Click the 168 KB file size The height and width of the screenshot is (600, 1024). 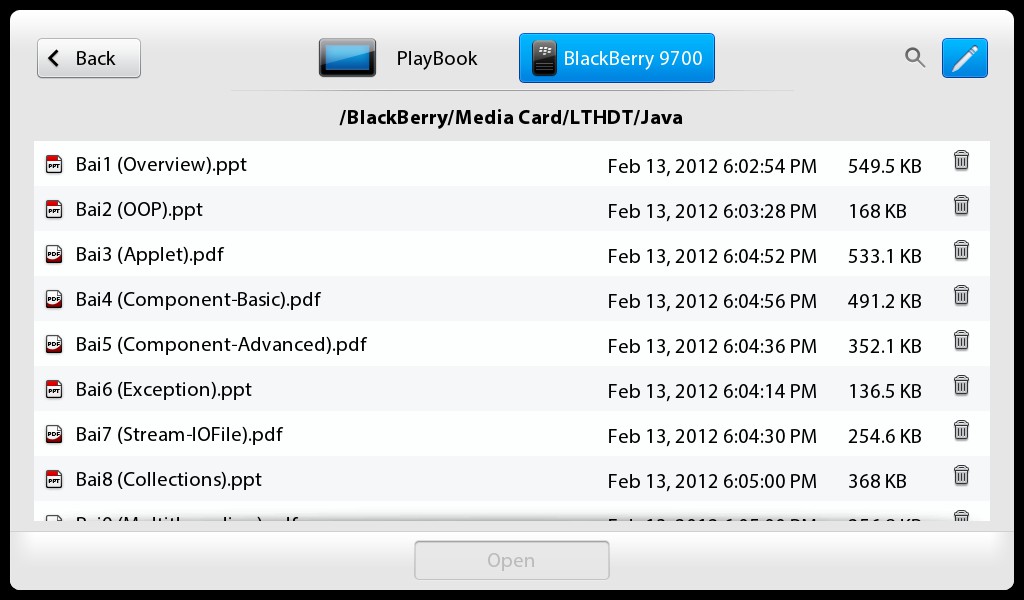pyautogui.click(x=877, y=212)
